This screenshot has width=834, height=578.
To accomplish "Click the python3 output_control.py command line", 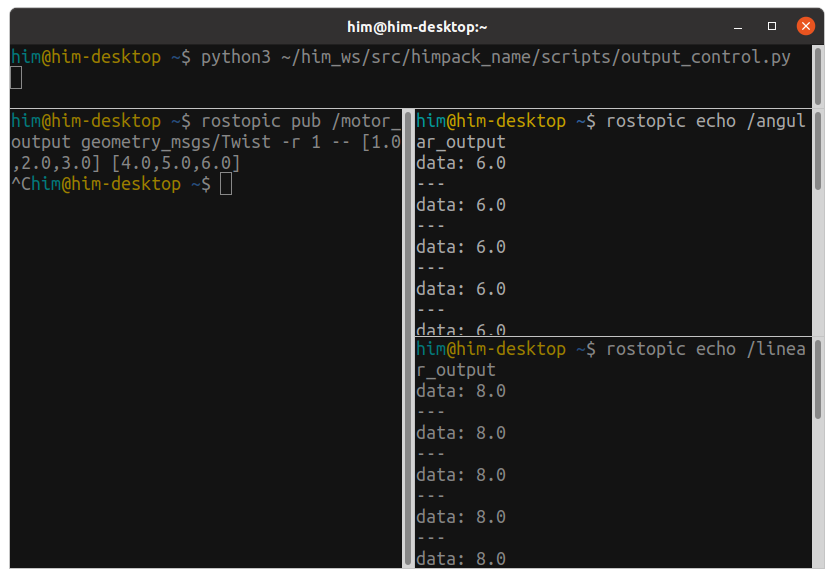I will [401, 57].
